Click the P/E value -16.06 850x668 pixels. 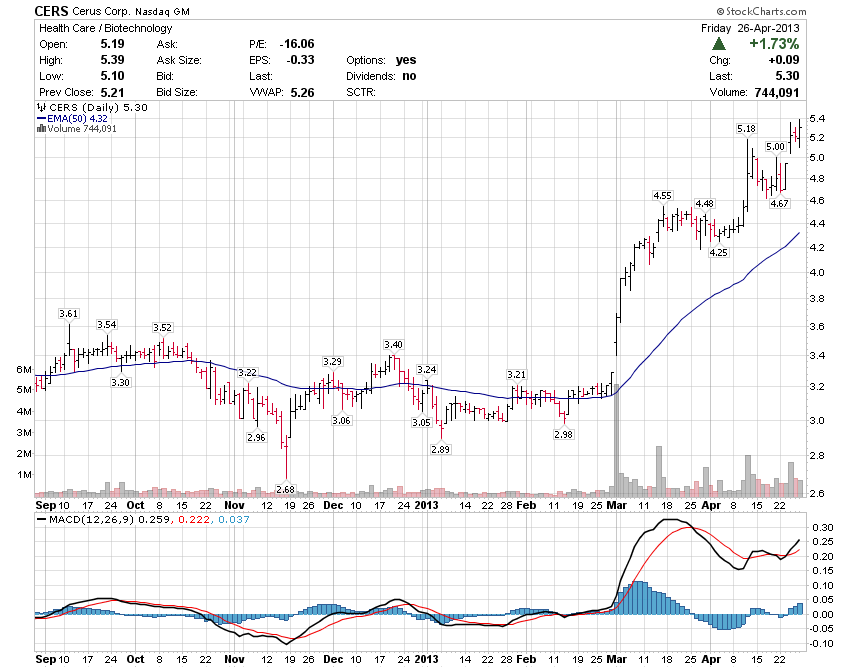tap(297, 44)
